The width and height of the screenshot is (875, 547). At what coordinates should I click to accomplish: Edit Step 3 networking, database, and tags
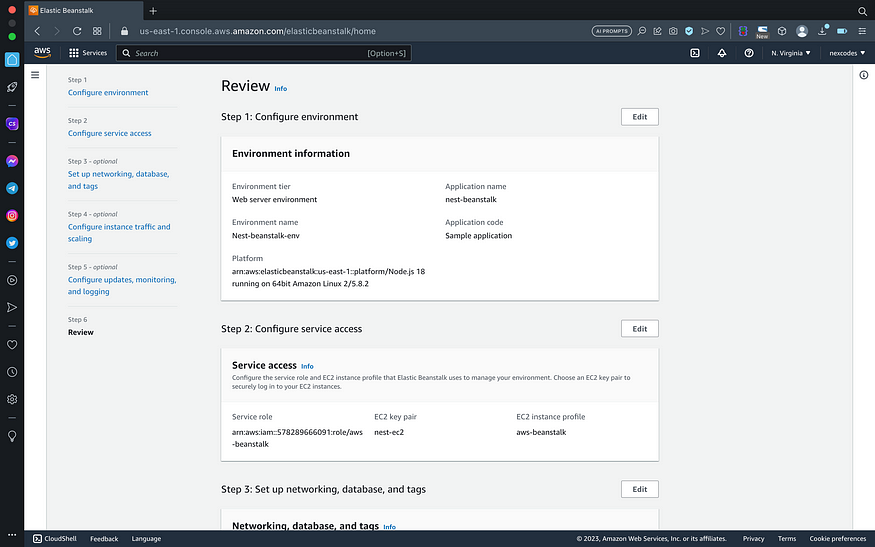(640, 489)
